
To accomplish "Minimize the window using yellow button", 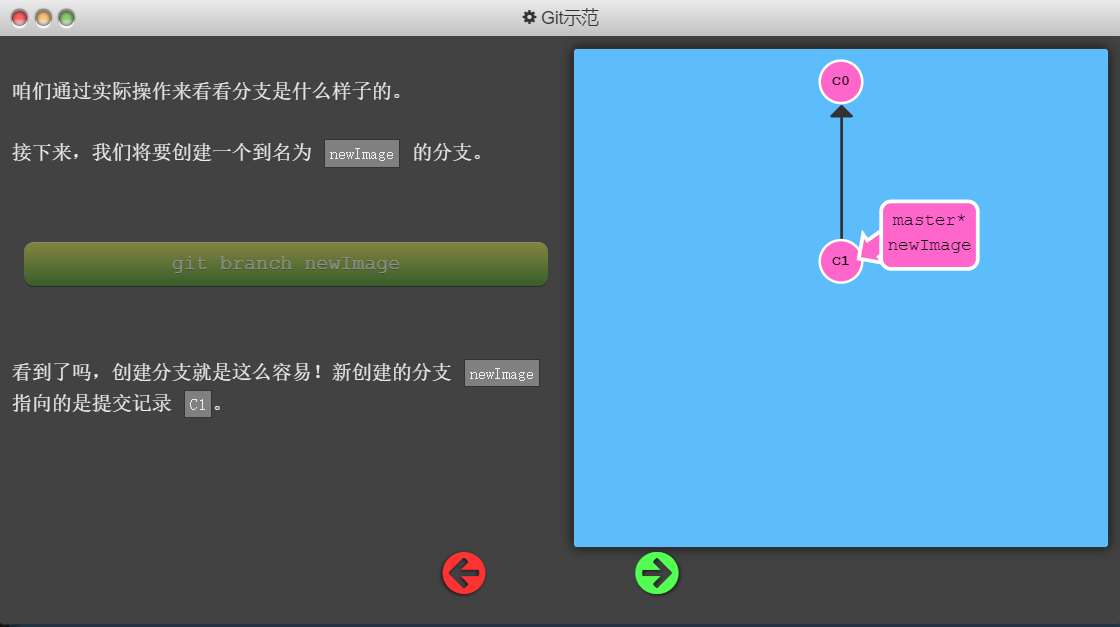I will [x=43, y=18].
